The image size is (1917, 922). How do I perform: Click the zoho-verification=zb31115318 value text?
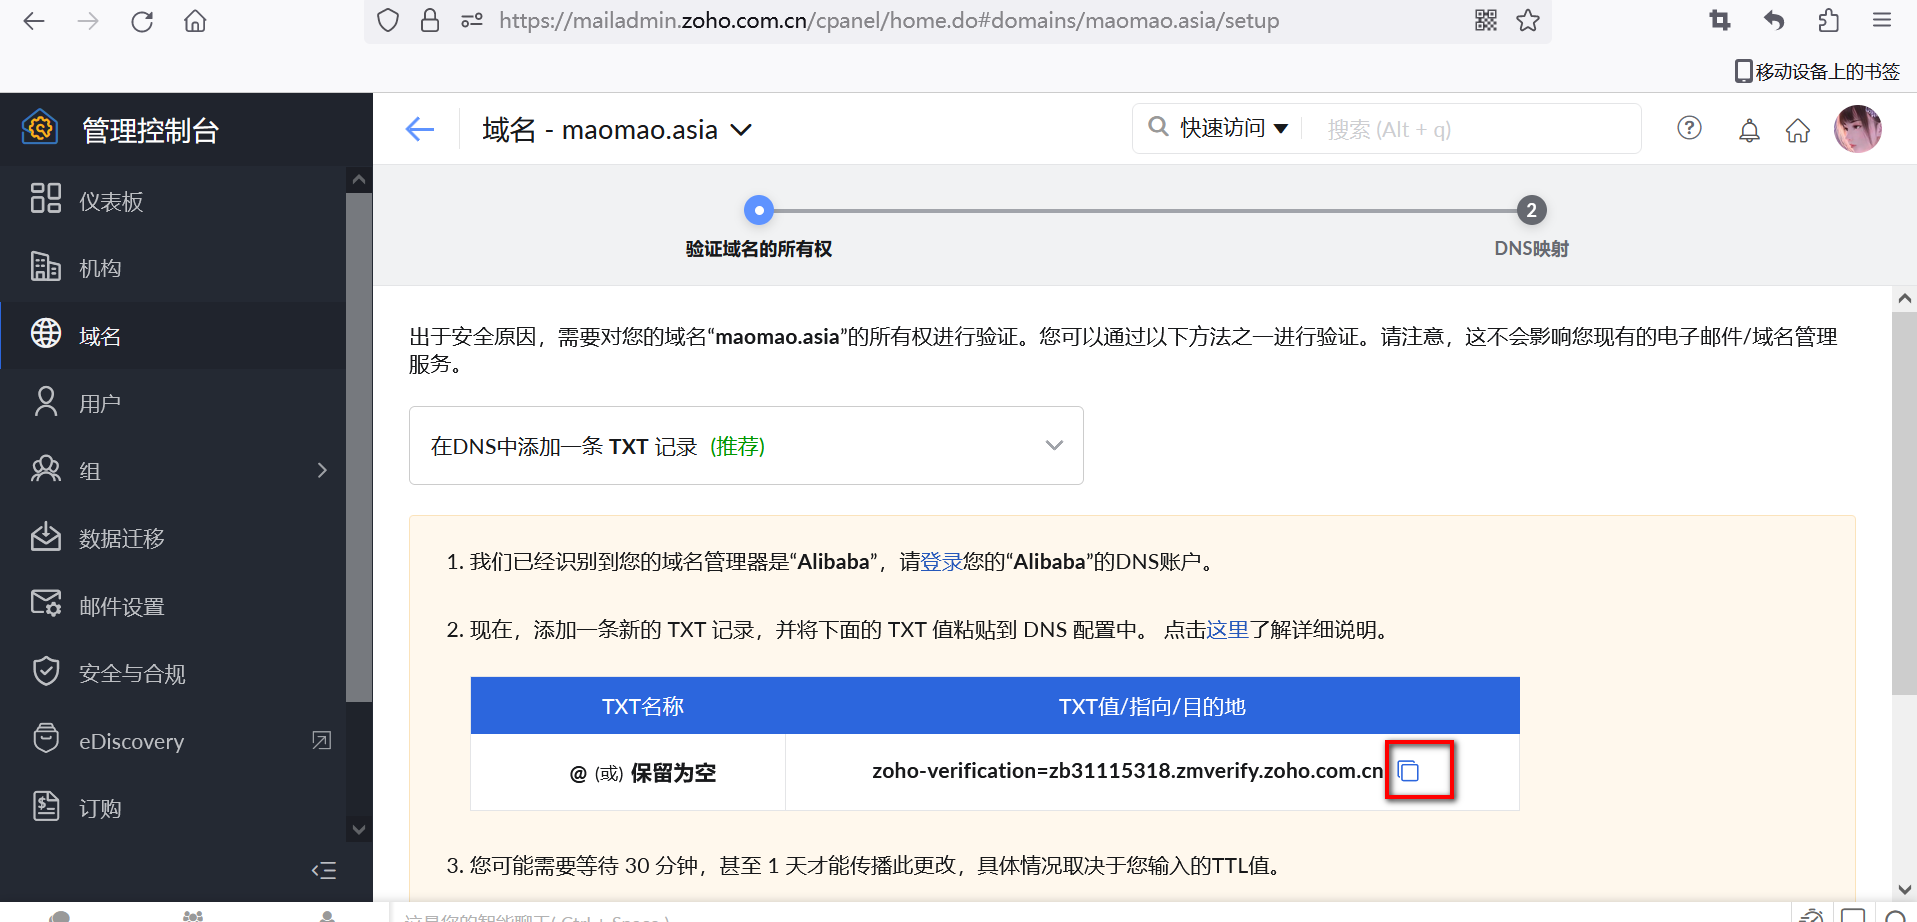click(x=1128, y=771)
